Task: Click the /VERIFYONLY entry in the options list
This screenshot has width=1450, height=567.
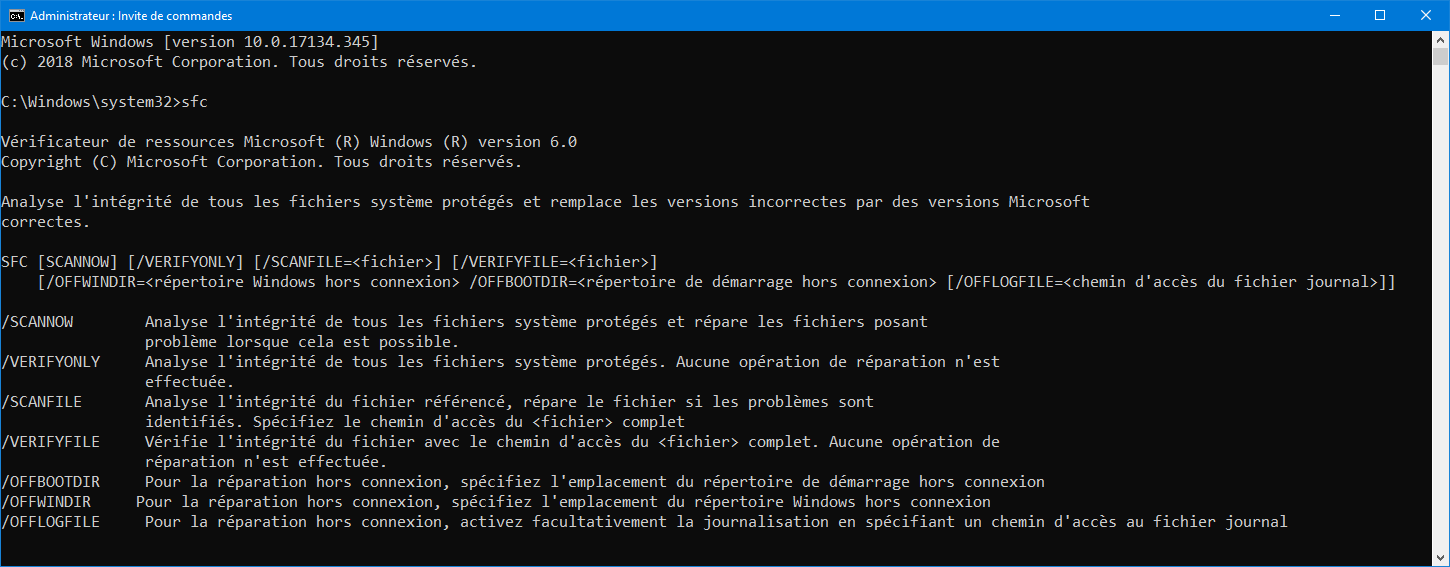Action: click(x=51, y=362)
